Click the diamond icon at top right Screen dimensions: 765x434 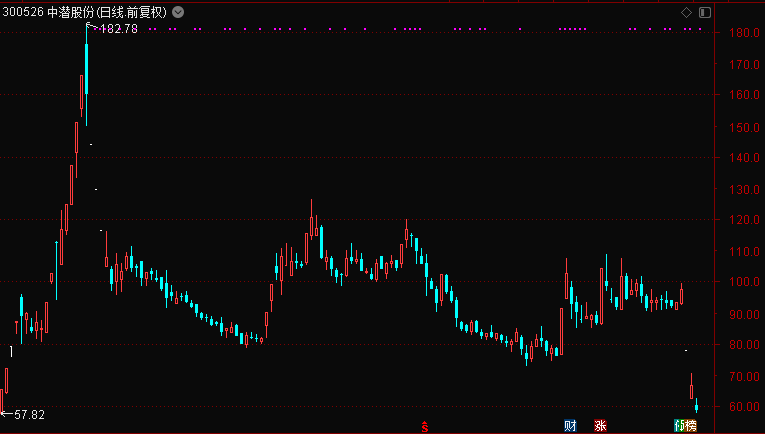pyautogui.click(x=686, y=12)
